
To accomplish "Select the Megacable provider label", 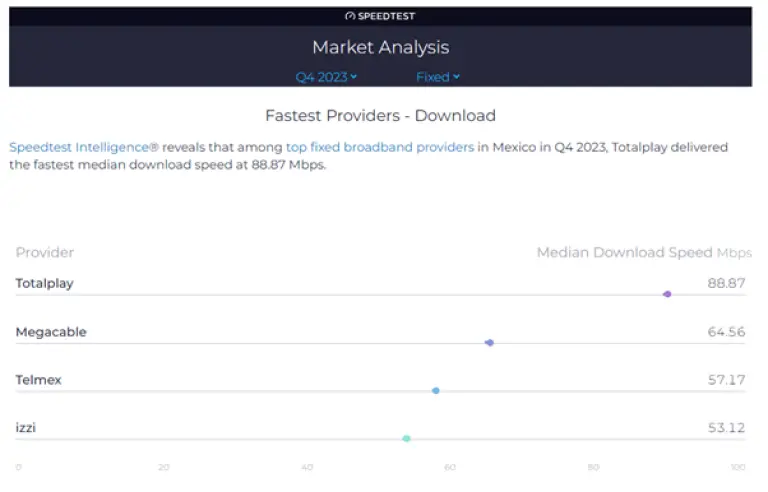I will (x=51, y=332).
